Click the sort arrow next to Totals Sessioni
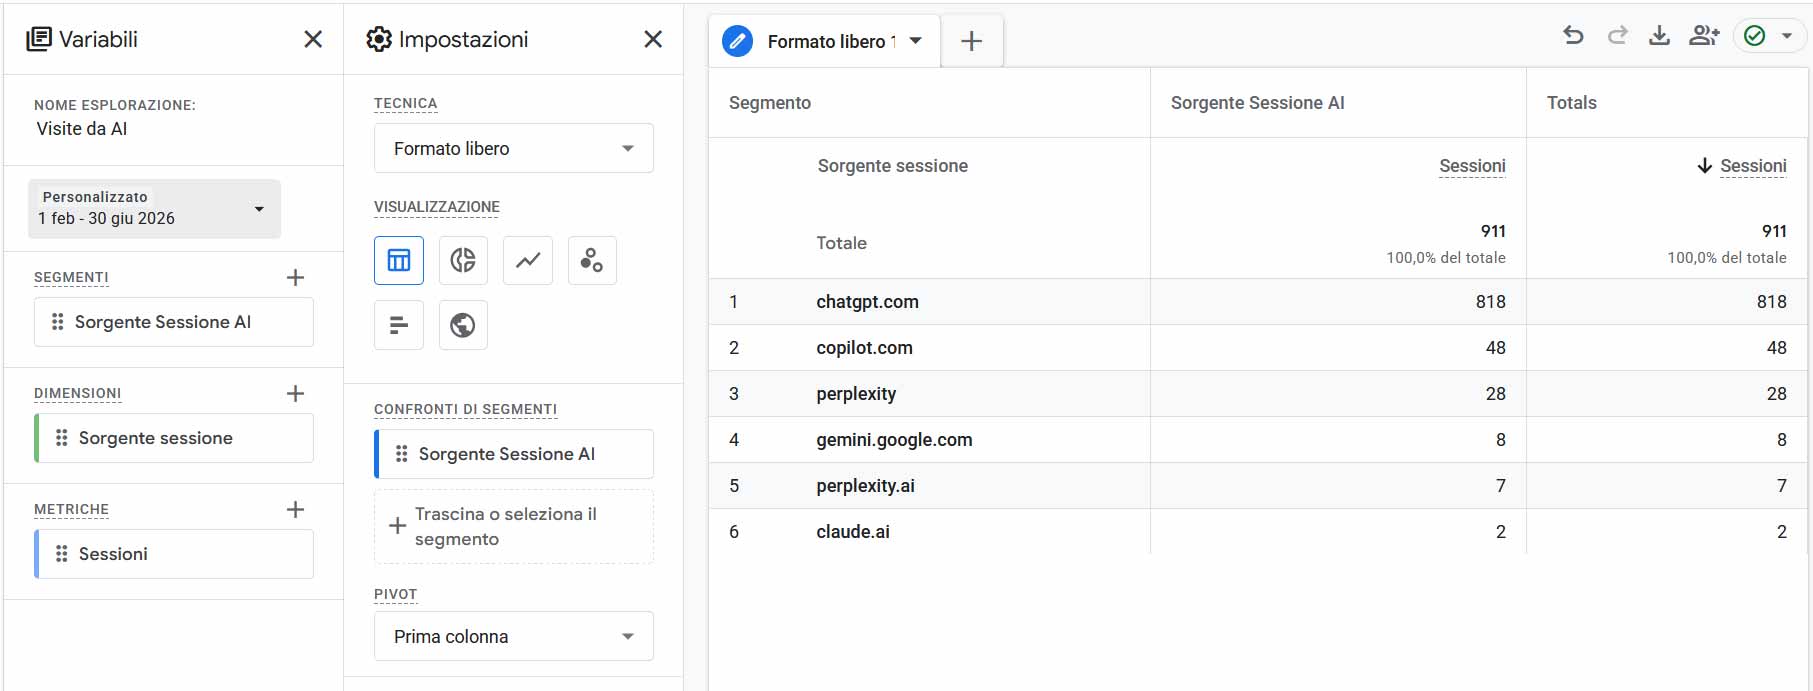1813x691 pixels. point(1705,166)
